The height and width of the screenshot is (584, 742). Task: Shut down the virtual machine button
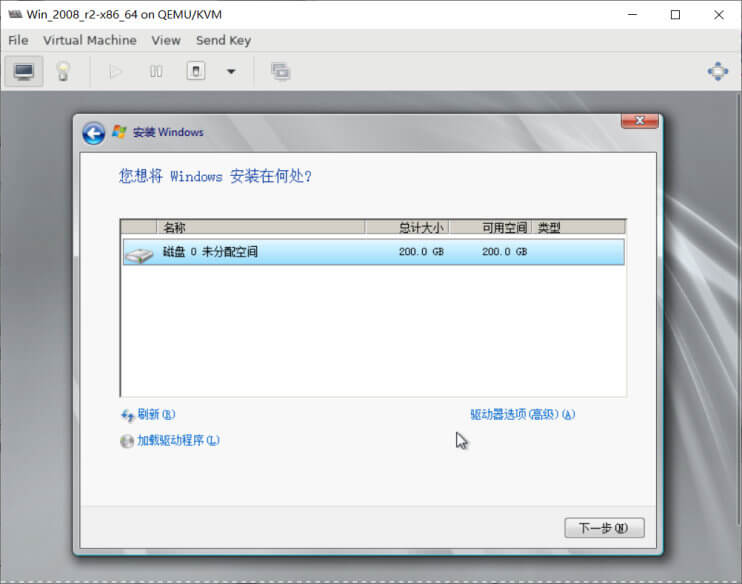point(196,71)
